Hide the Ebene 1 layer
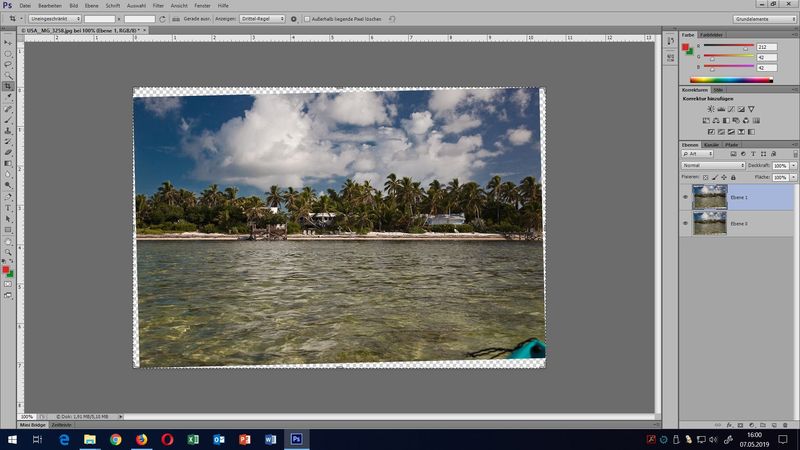The image size is (800, 450). pyautogui.click(x=685, y=197)
